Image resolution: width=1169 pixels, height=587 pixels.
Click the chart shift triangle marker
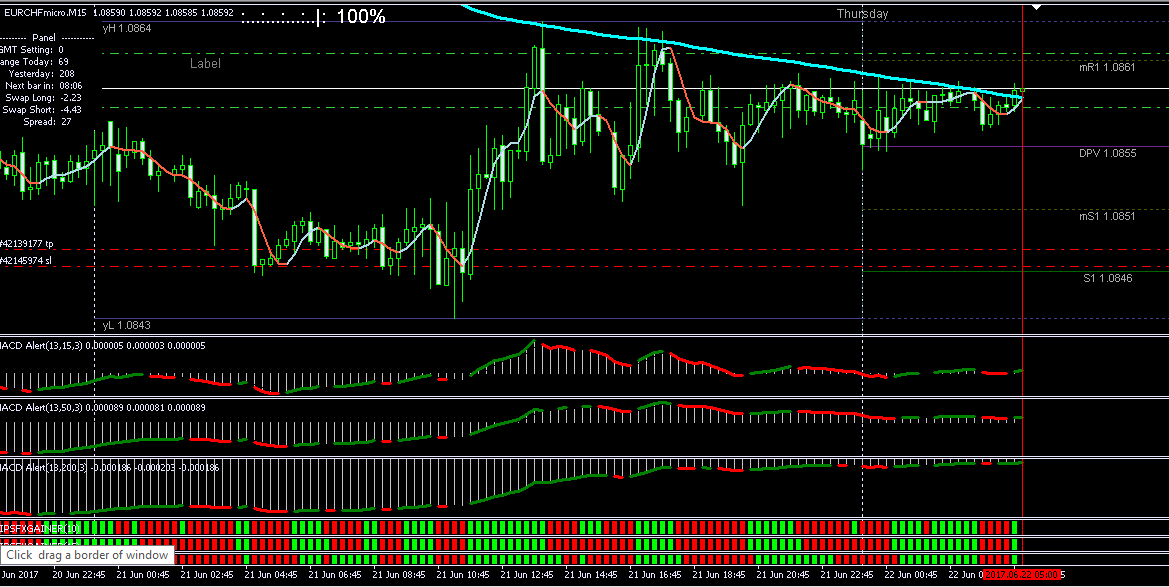click(1036, 6)
